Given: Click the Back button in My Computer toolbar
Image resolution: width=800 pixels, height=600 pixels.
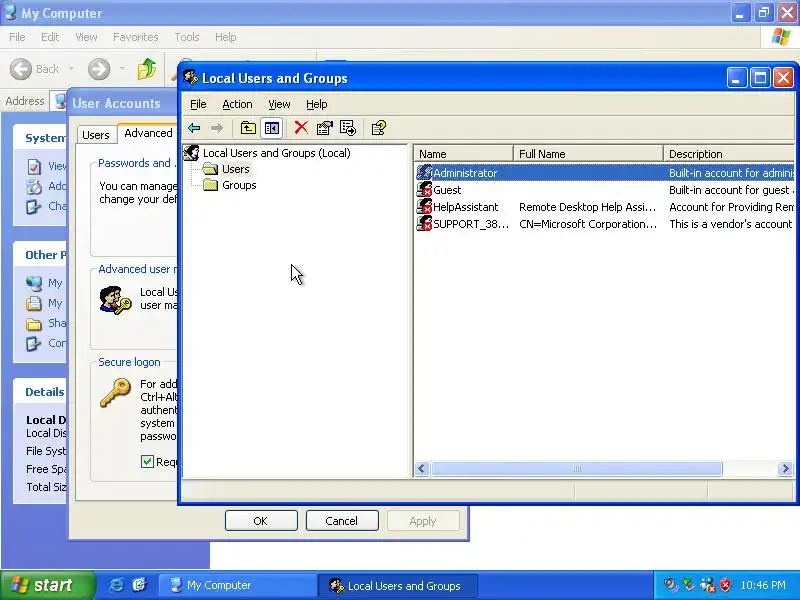Looking at the screenshot, I should (x=35, y=69).
